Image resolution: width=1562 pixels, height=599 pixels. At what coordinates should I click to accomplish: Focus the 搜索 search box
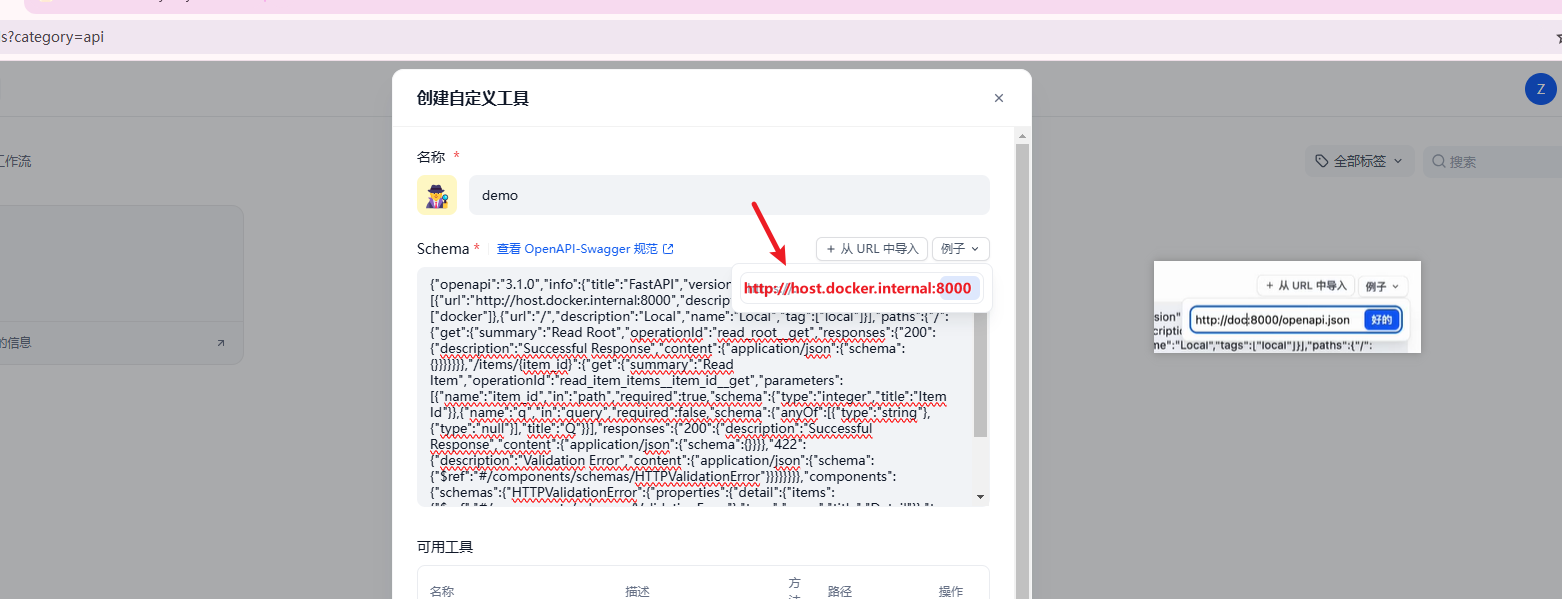coord(1493,161)
